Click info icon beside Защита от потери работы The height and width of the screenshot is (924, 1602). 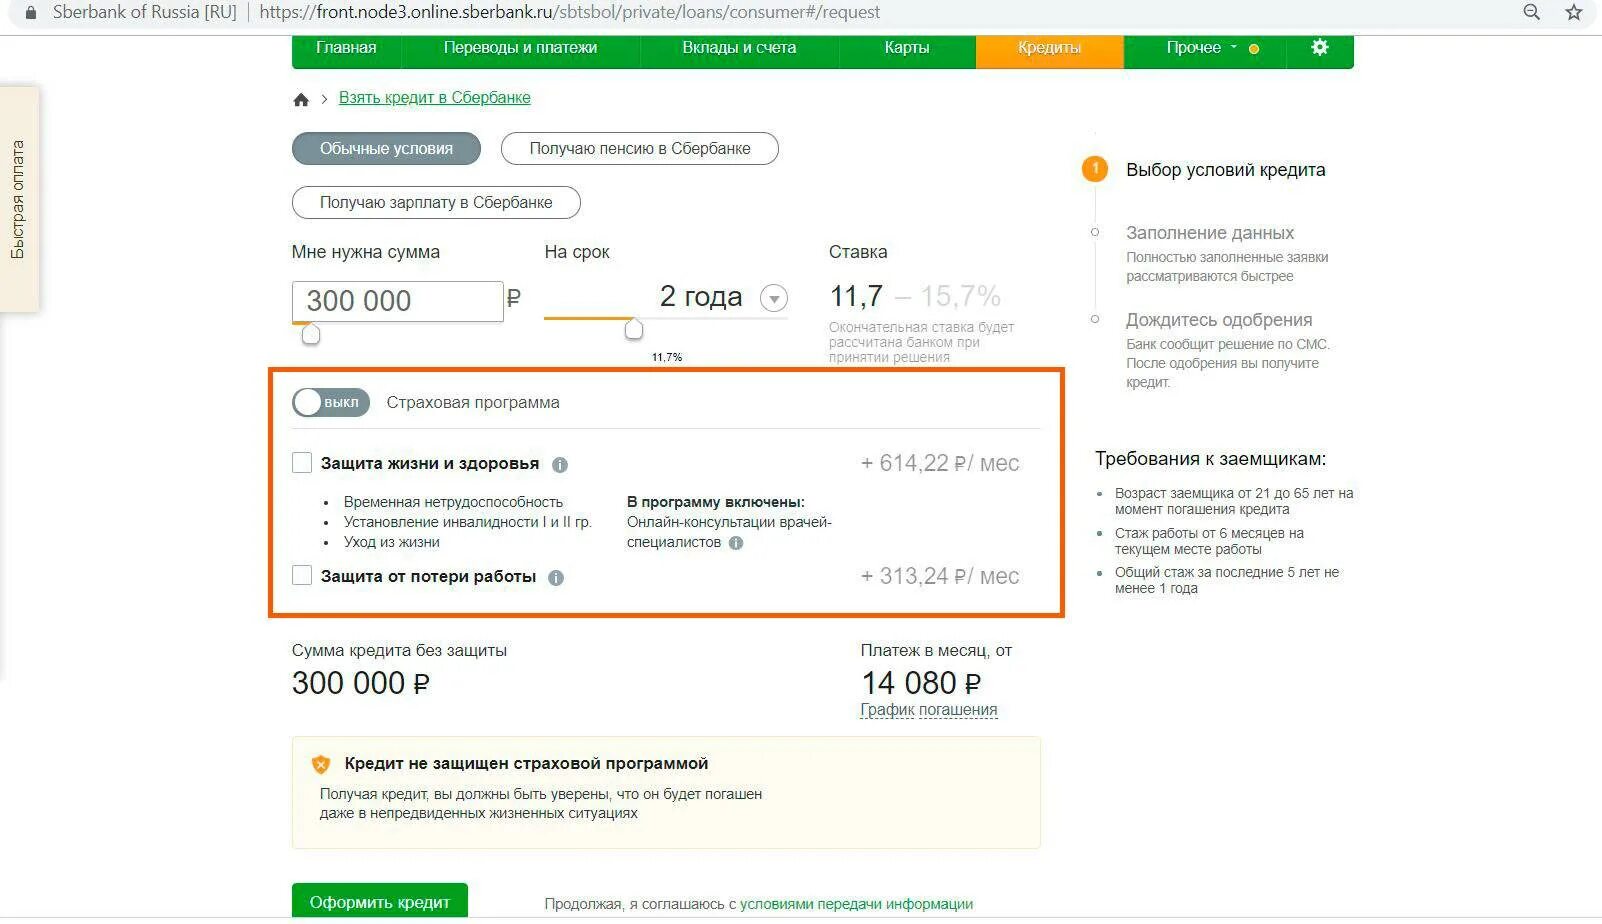[x=556, y=578]
